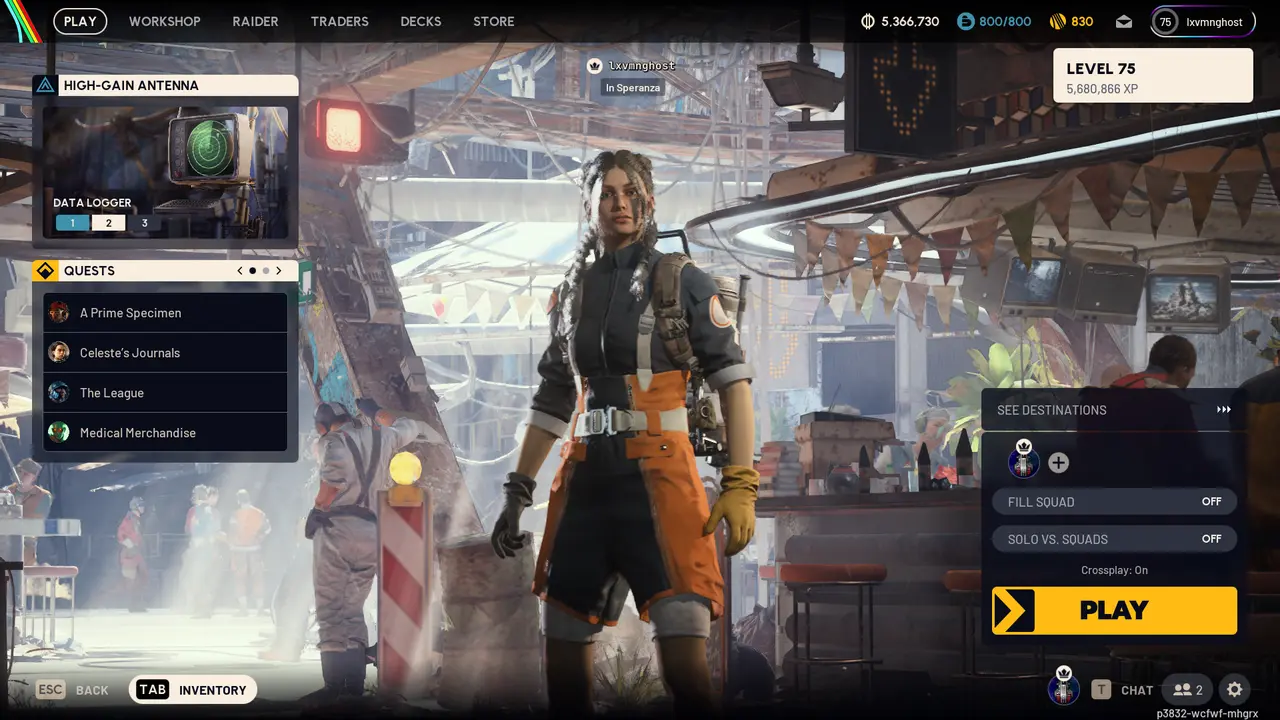Open the Celeste's Journals quest
Screen dimensions: 1280x720
(x=165, y=352)
